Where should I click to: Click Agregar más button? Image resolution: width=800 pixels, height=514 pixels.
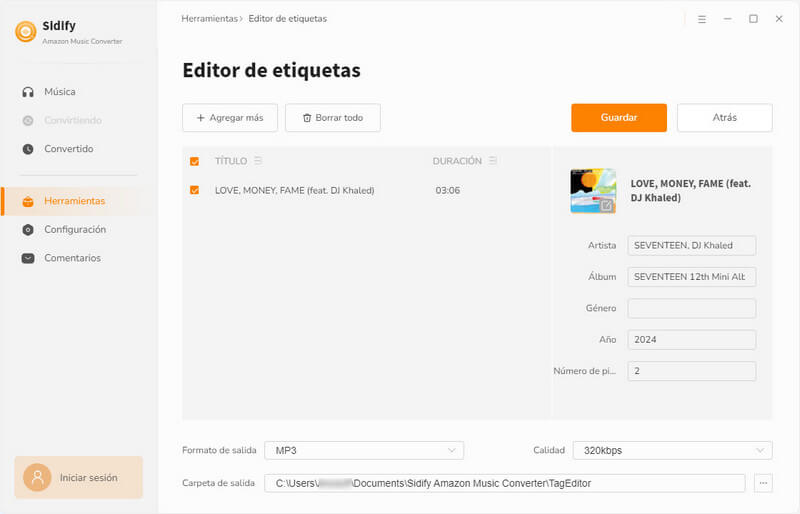230,118
